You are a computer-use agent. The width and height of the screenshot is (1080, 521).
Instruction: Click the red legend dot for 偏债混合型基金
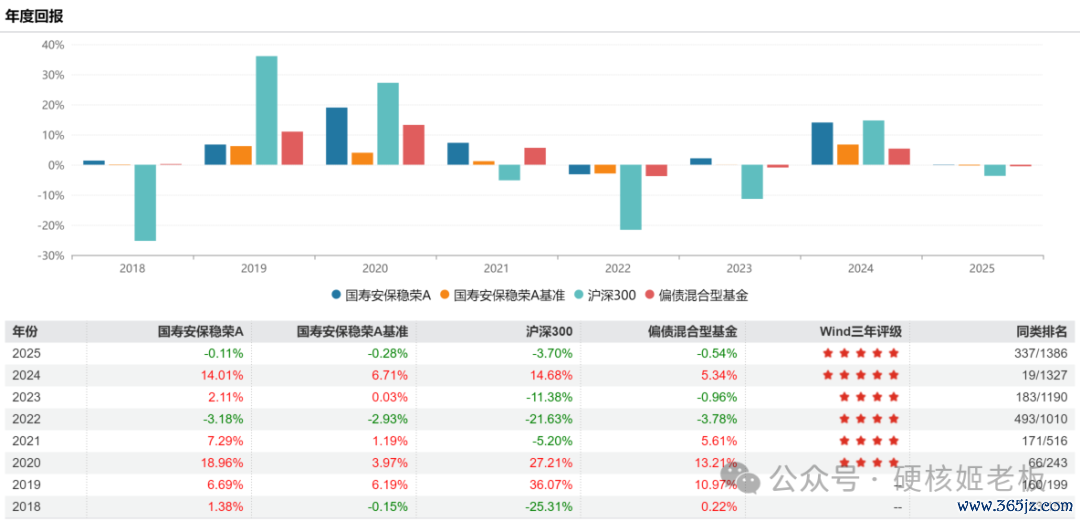(649, 295)
